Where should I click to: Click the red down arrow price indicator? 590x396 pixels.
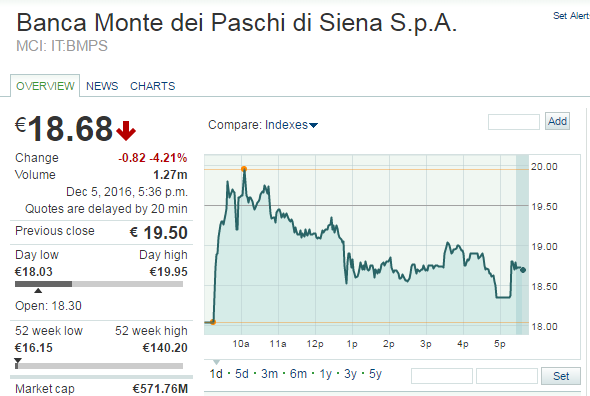126,131
